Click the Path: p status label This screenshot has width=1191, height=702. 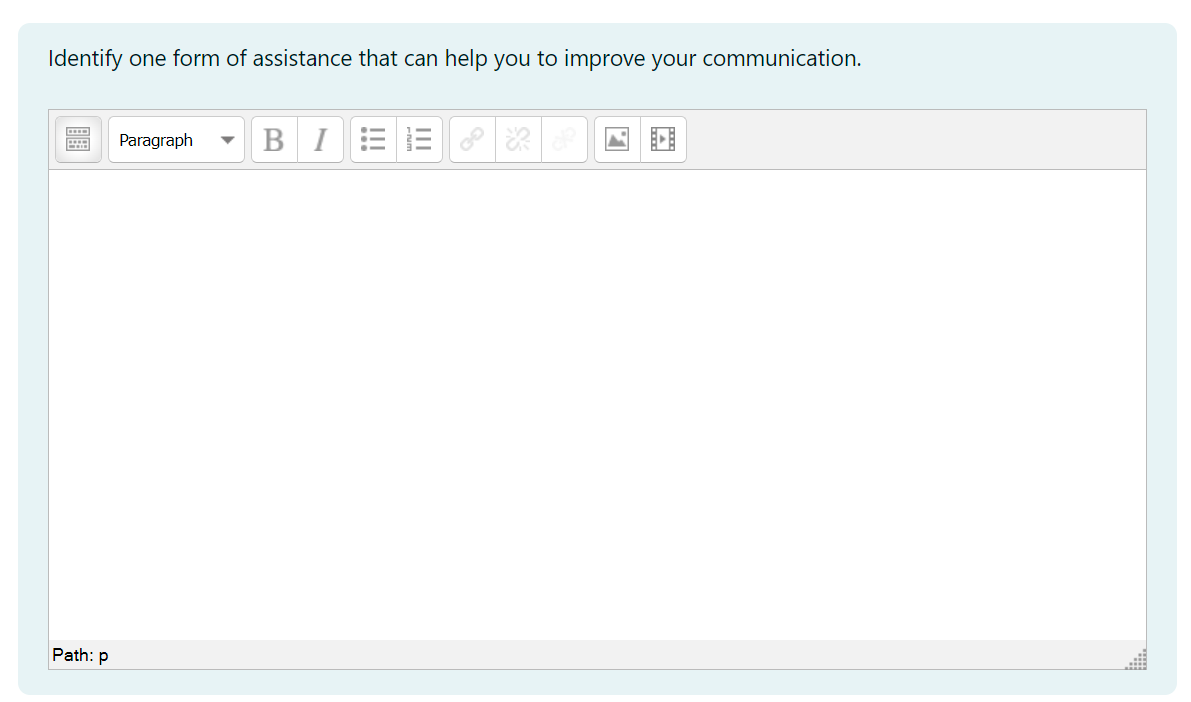tap(80, 655)
